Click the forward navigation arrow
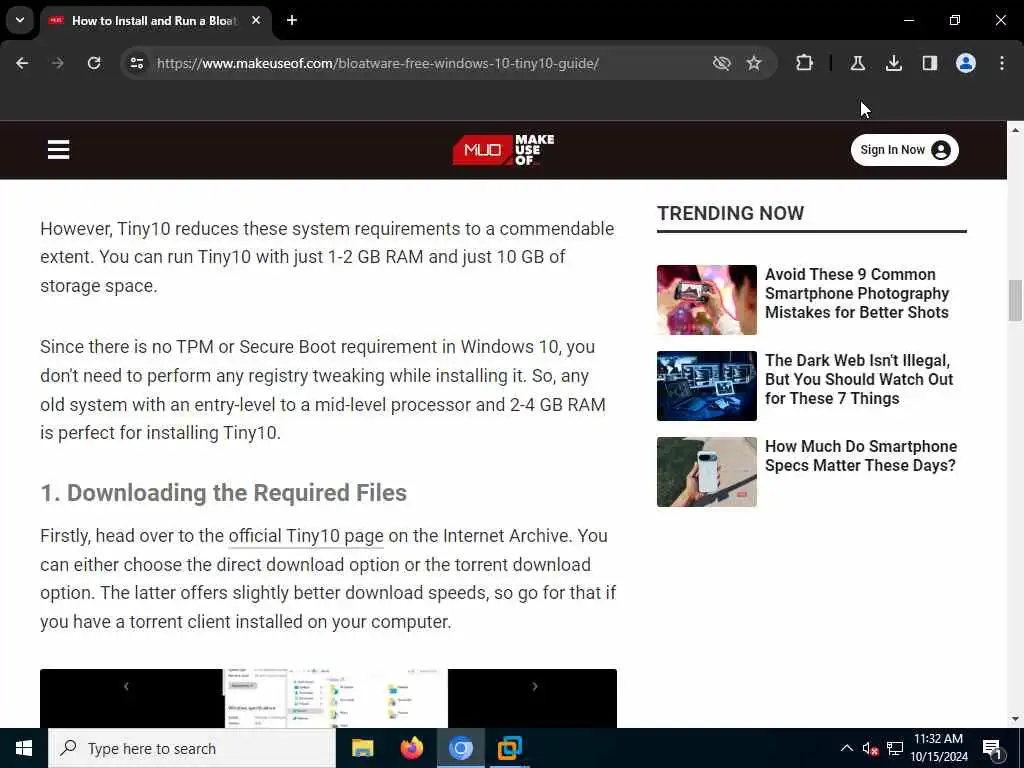The image size is (1024, 768). pos(57,63)
